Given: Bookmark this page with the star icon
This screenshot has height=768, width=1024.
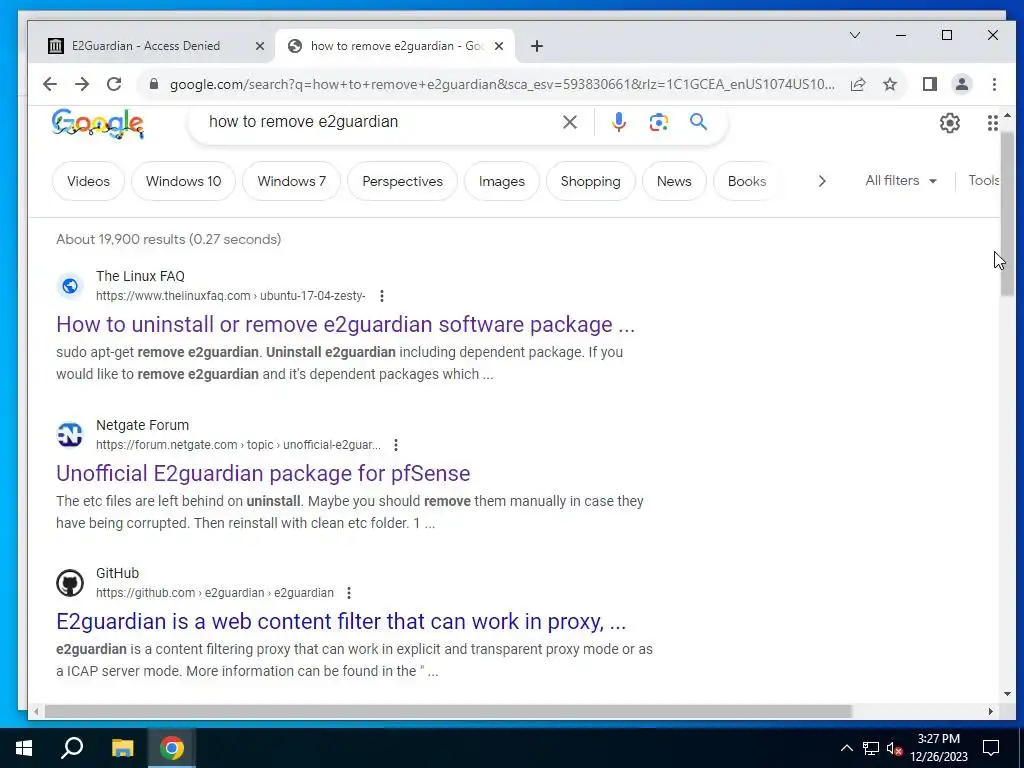Looking at the screenshot, I should click(x=889, y=84).
